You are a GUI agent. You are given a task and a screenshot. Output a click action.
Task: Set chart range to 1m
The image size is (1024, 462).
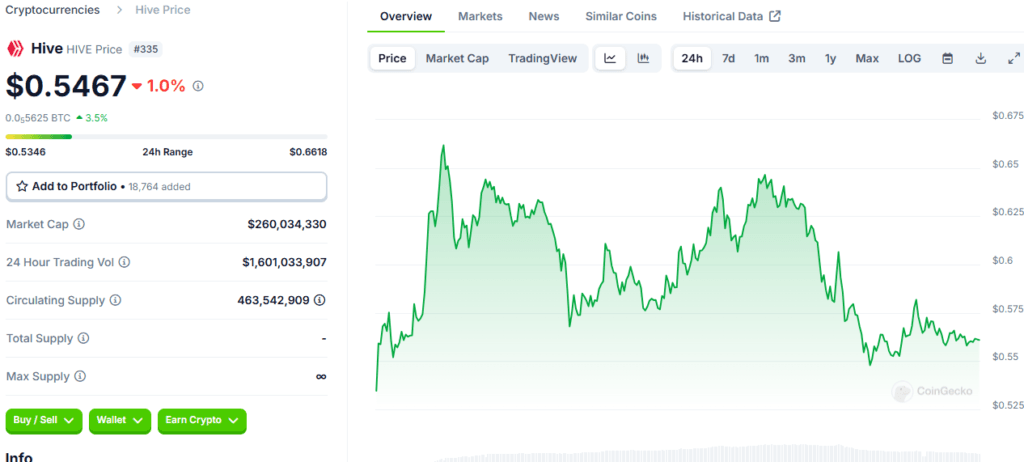pyautogui.click(x=761, y=58)
